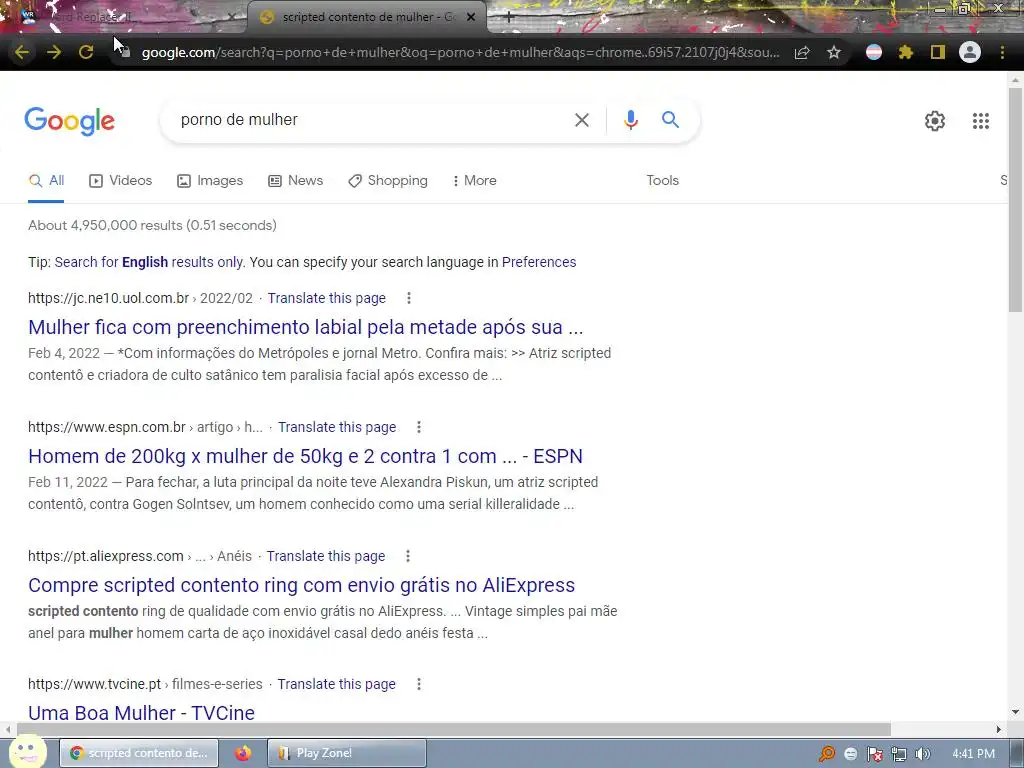Click the volume speaker tray icon
This screenshot has height=768, width=1024.
point(922,754)
